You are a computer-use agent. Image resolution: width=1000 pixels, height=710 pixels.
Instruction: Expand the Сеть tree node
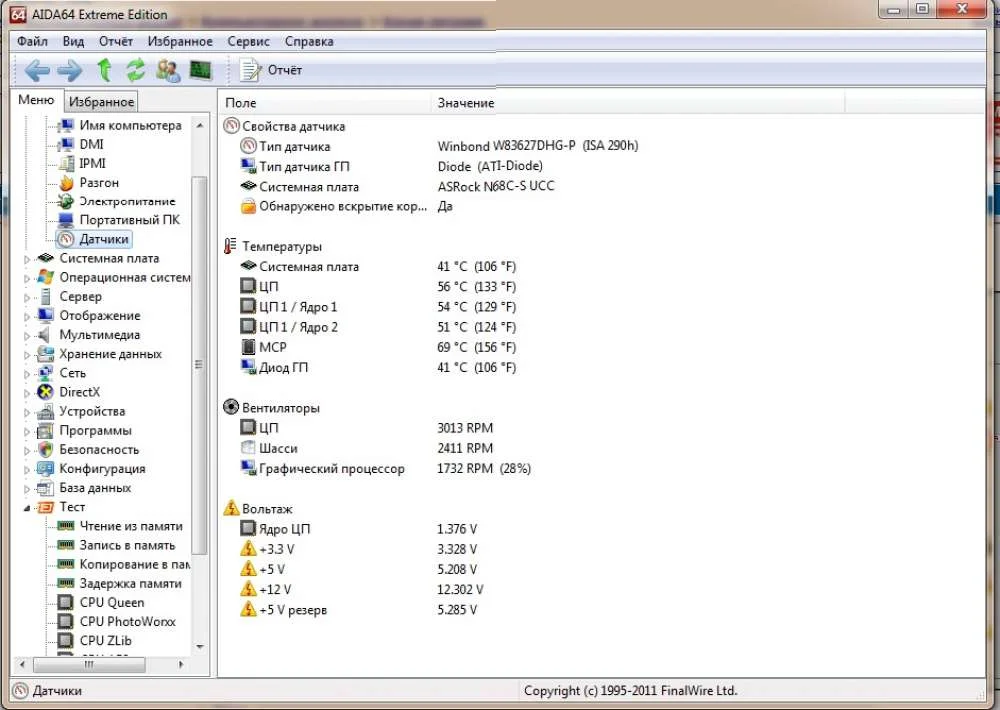click(27, 374)
